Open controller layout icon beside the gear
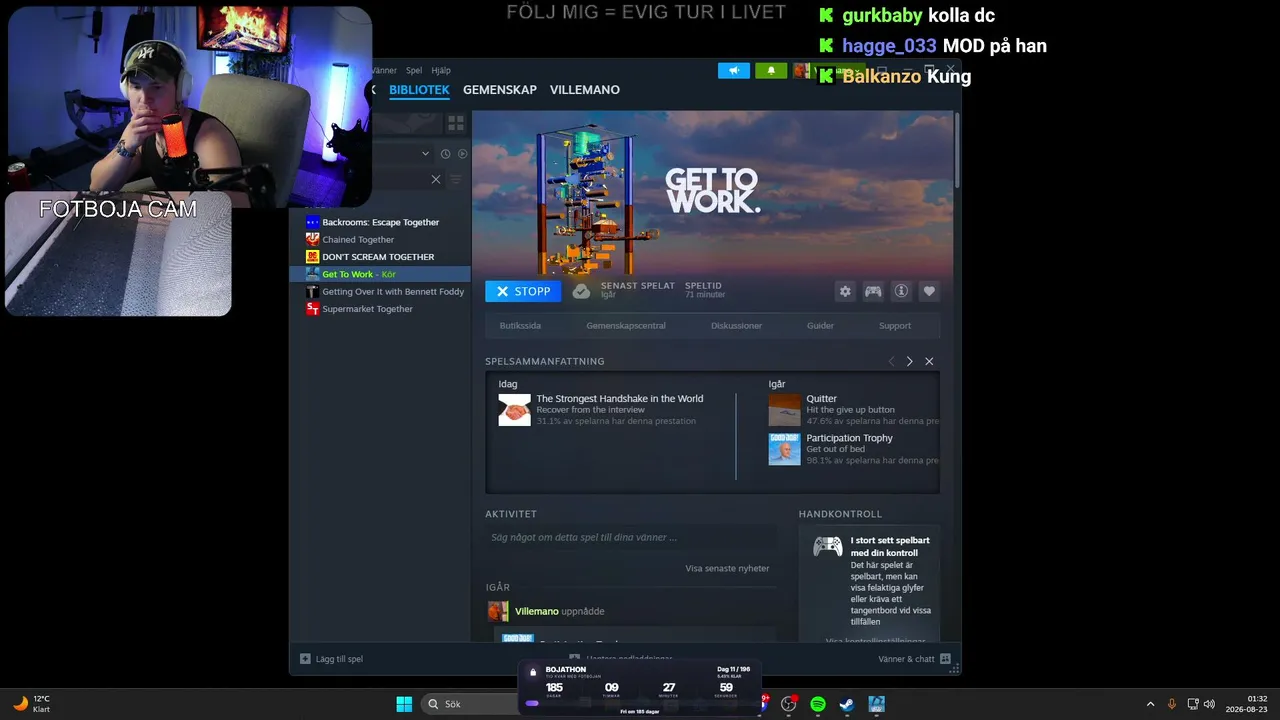This screenshot has width=1280, height=720. pos(873,291)
